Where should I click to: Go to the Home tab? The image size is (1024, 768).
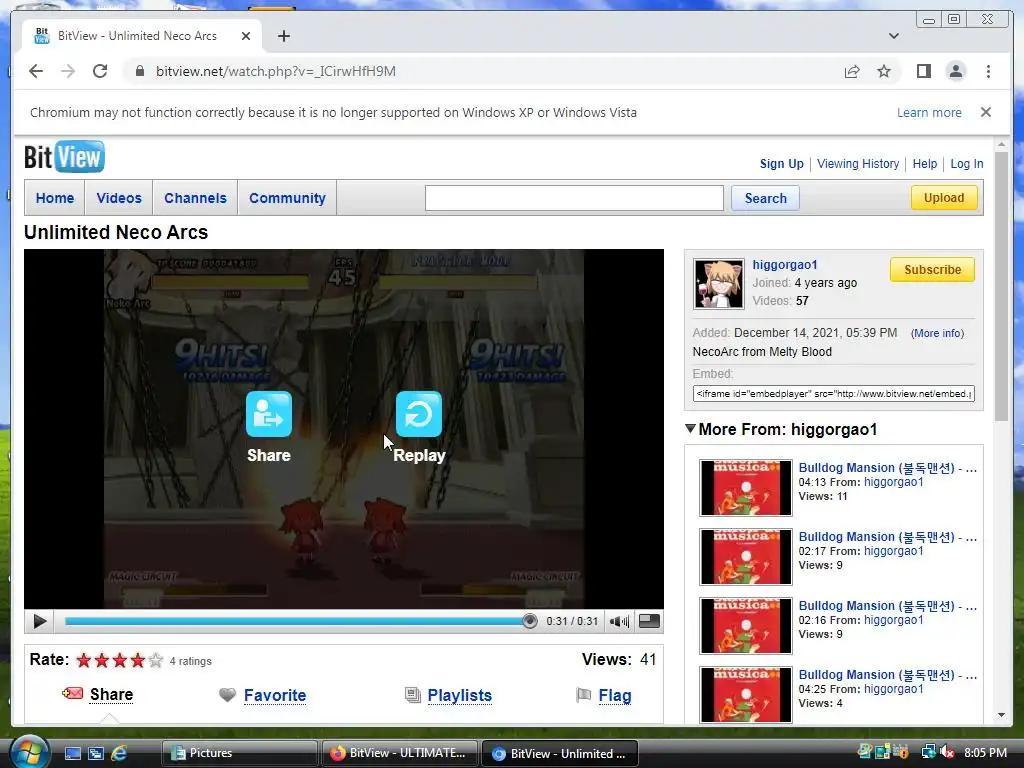click(x=55, y=198)
